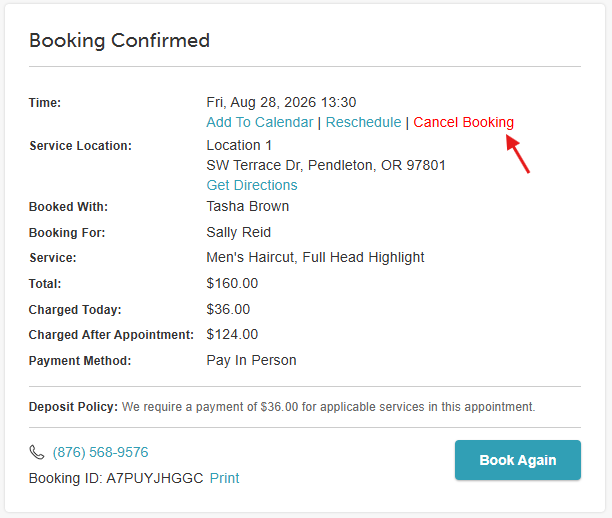Click the booking ID code A7PUYJHGGC

point(155,478)
